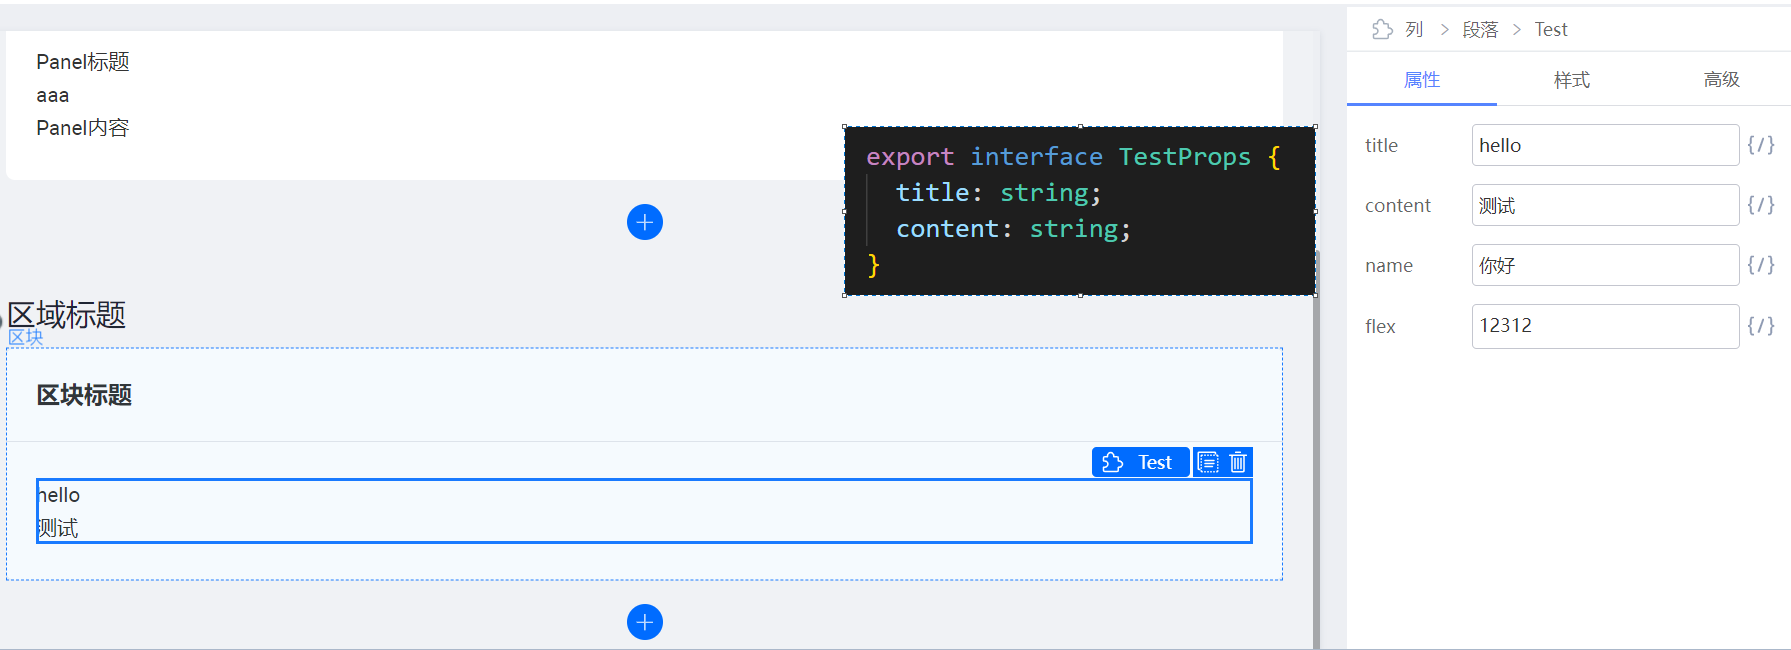Select the 区块标题 heading on canvas

pyautogui.click(x=84, y=395)
